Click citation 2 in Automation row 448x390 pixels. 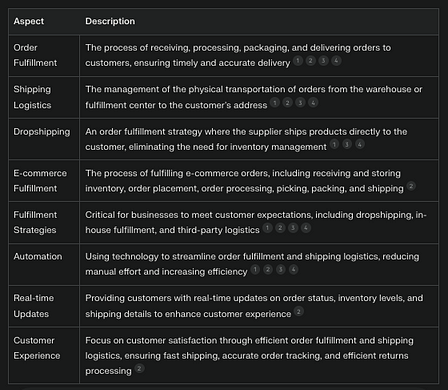click(268, 270)
